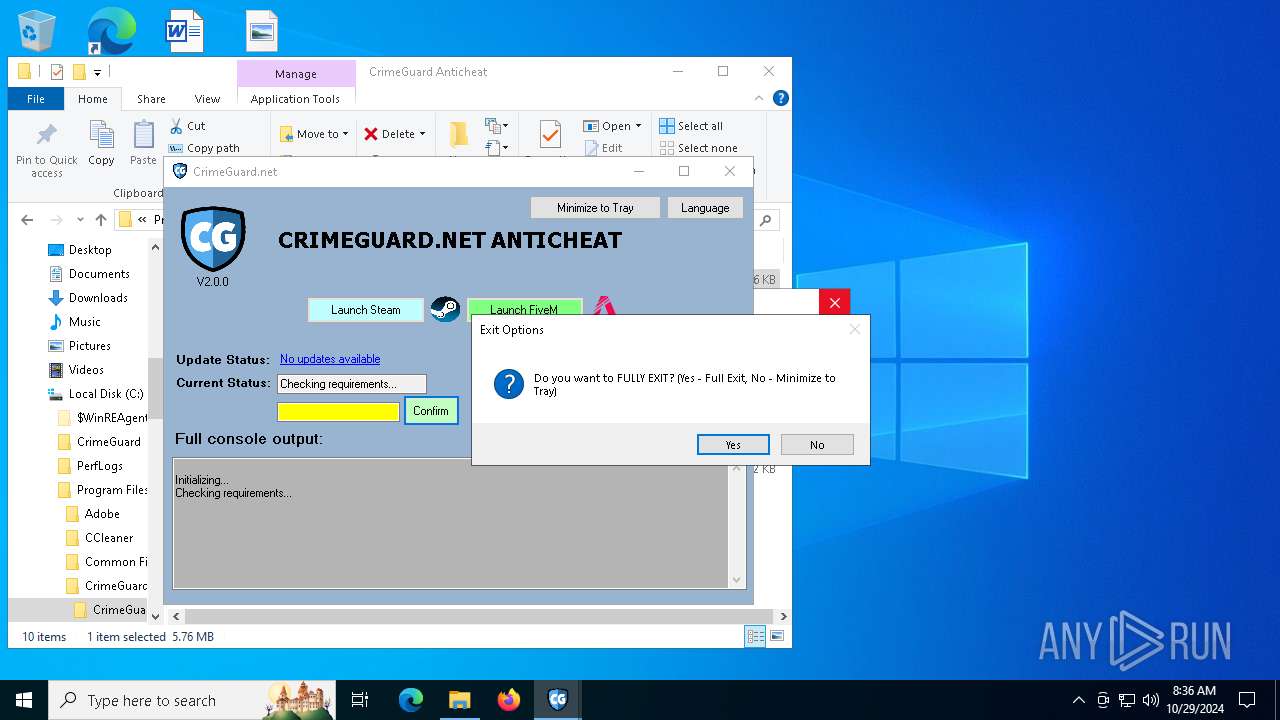The image size is (1280, 720).
Task: Click Manage contextual tab
Action: [296, 74]
